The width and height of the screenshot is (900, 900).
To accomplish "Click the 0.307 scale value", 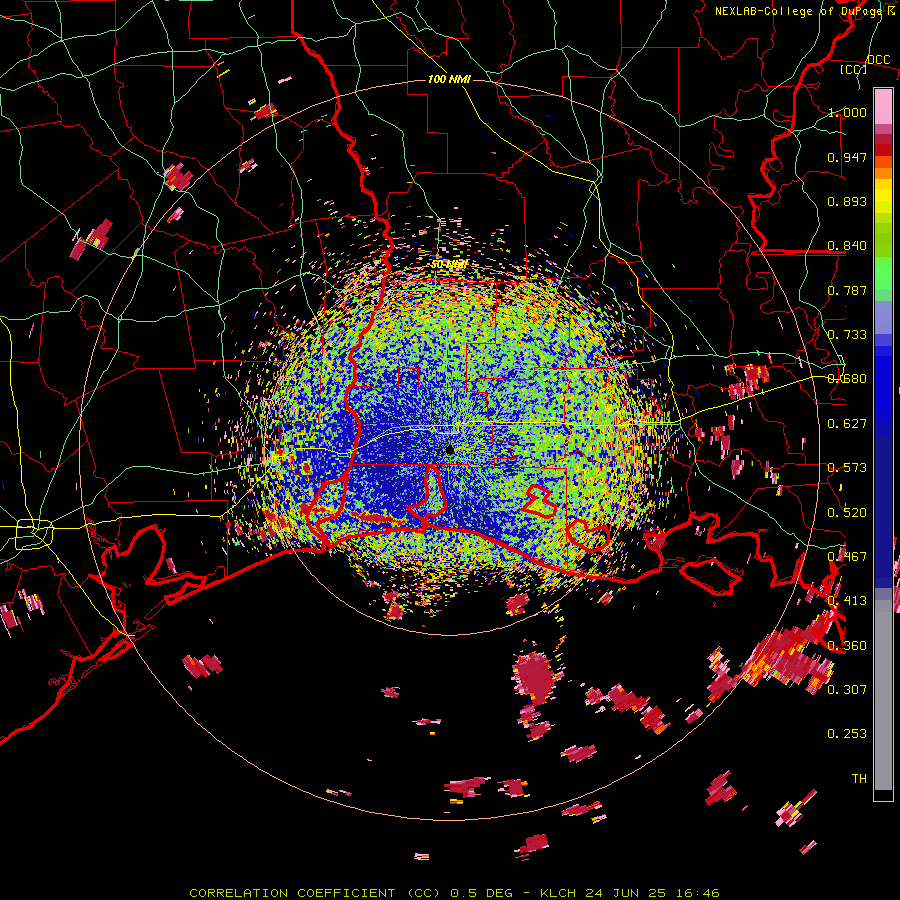I will tap(847, 689).
